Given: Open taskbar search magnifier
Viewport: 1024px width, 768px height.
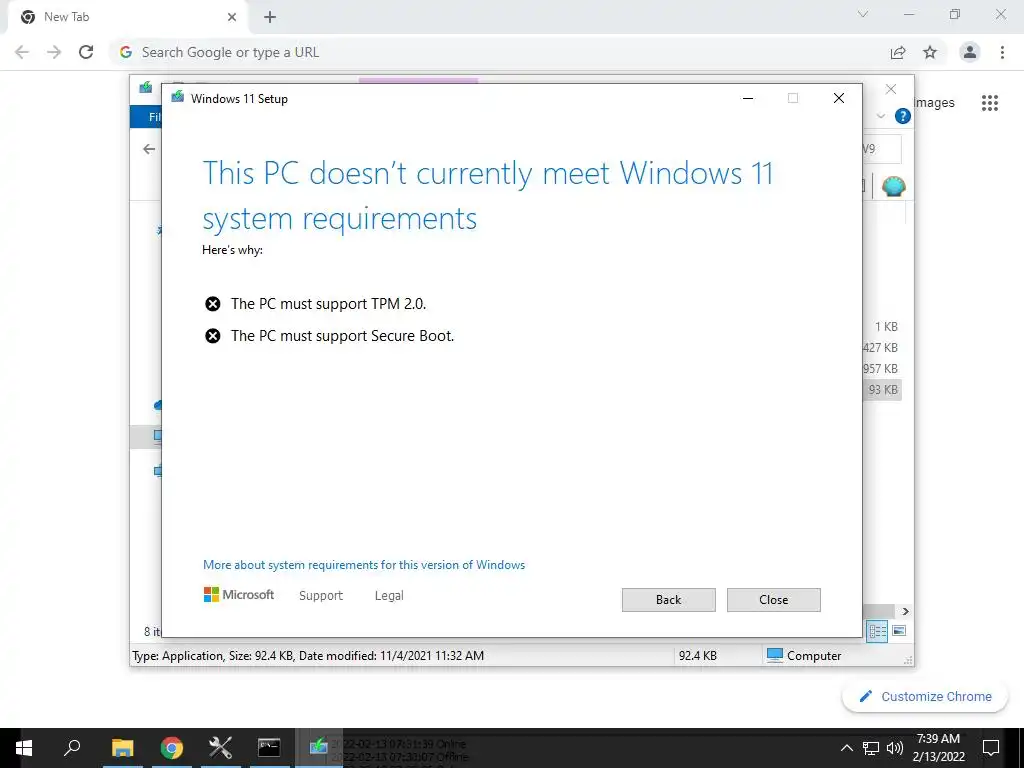Looking at the screenshot, I should point(72,748).
